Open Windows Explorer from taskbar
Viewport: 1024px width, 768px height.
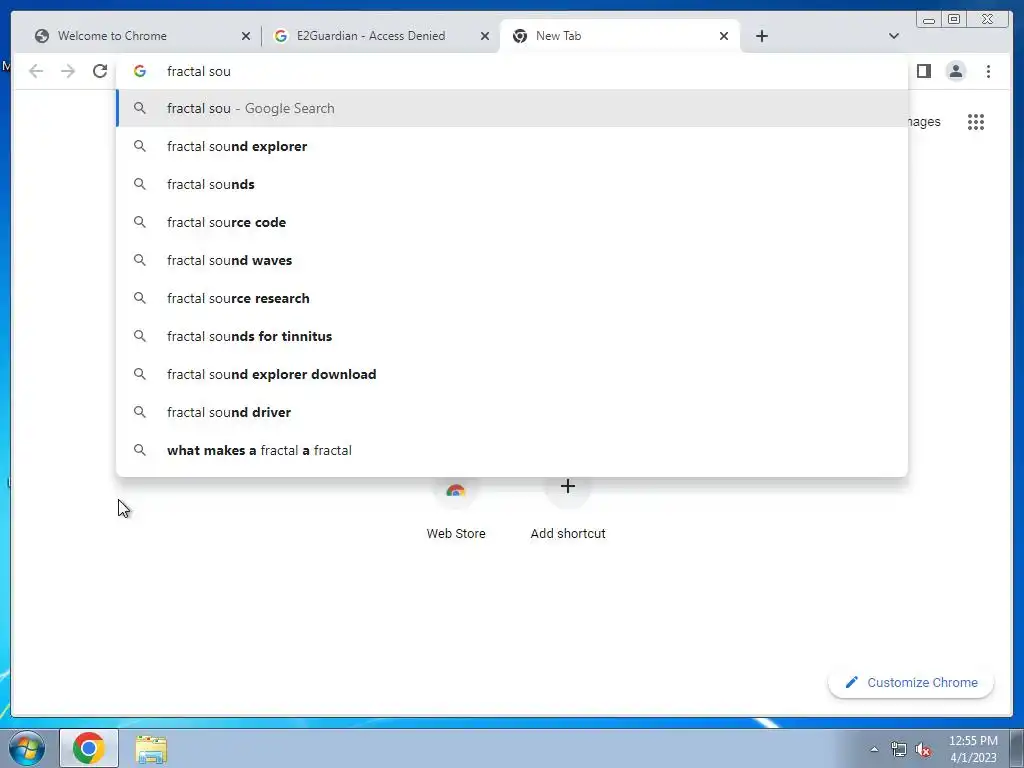click(151, 749)
